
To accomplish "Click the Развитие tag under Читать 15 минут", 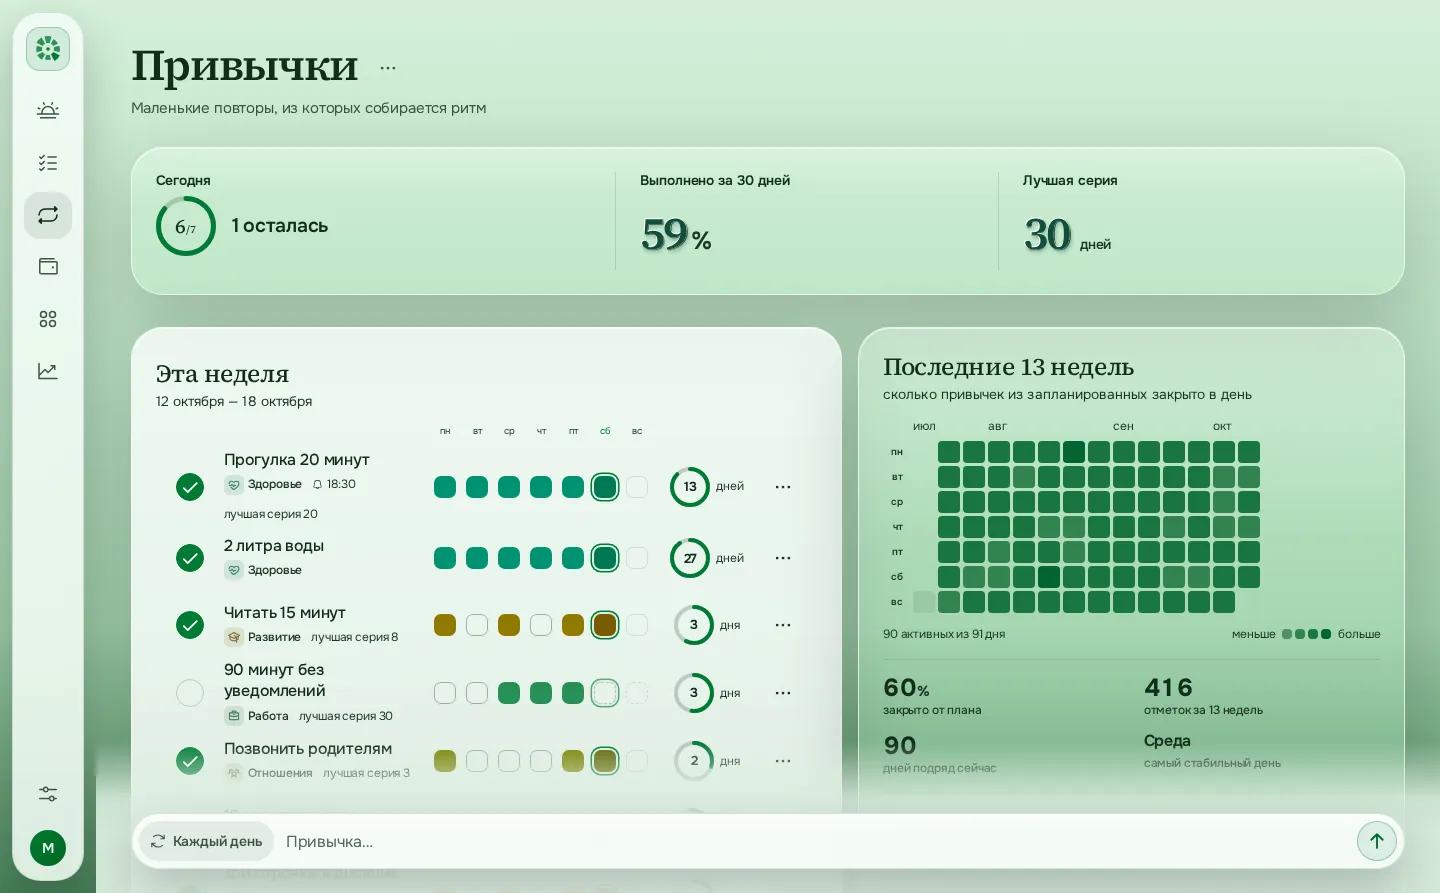I will [x=263, y=637].
